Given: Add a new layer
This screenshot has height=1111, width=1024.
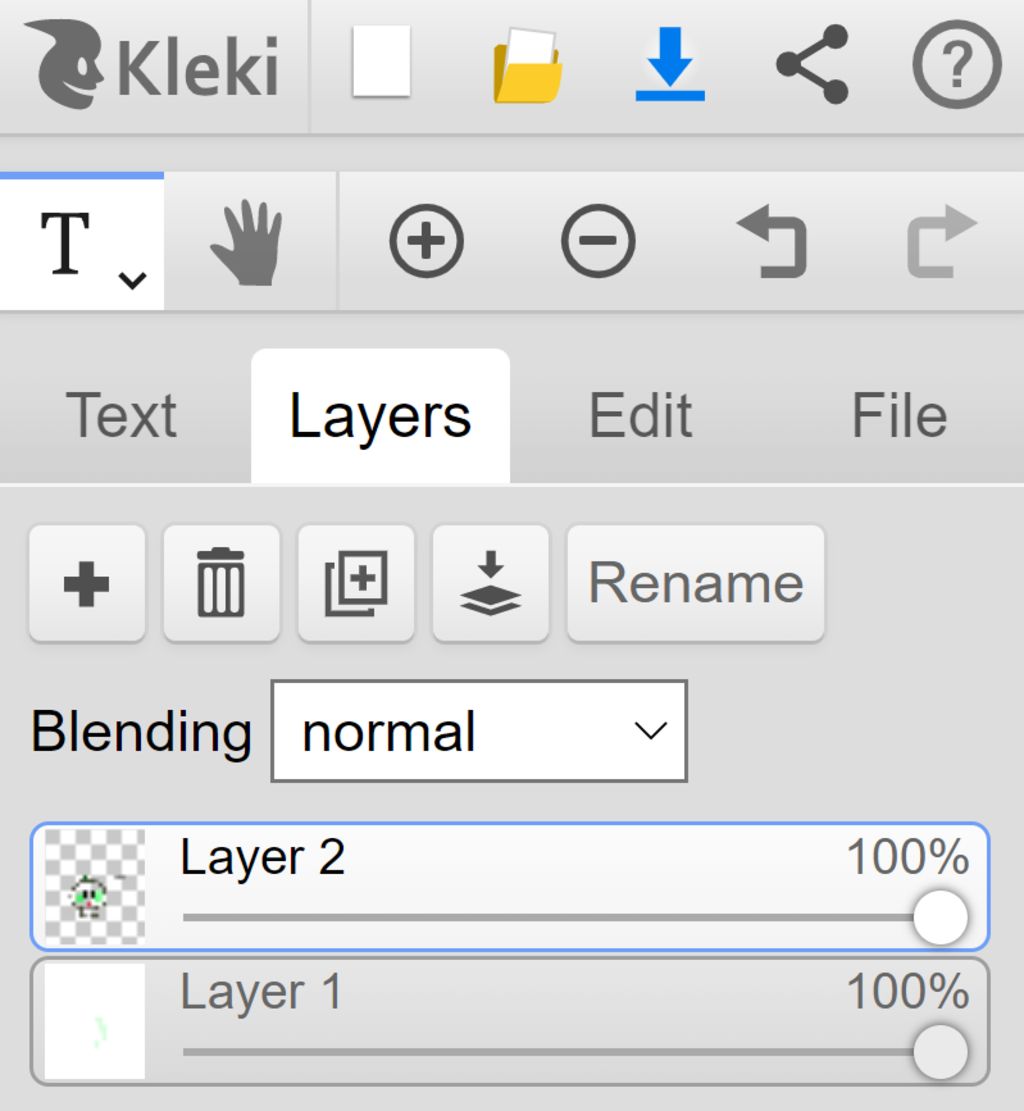Looking at the screenshot, I should (87, 584).
